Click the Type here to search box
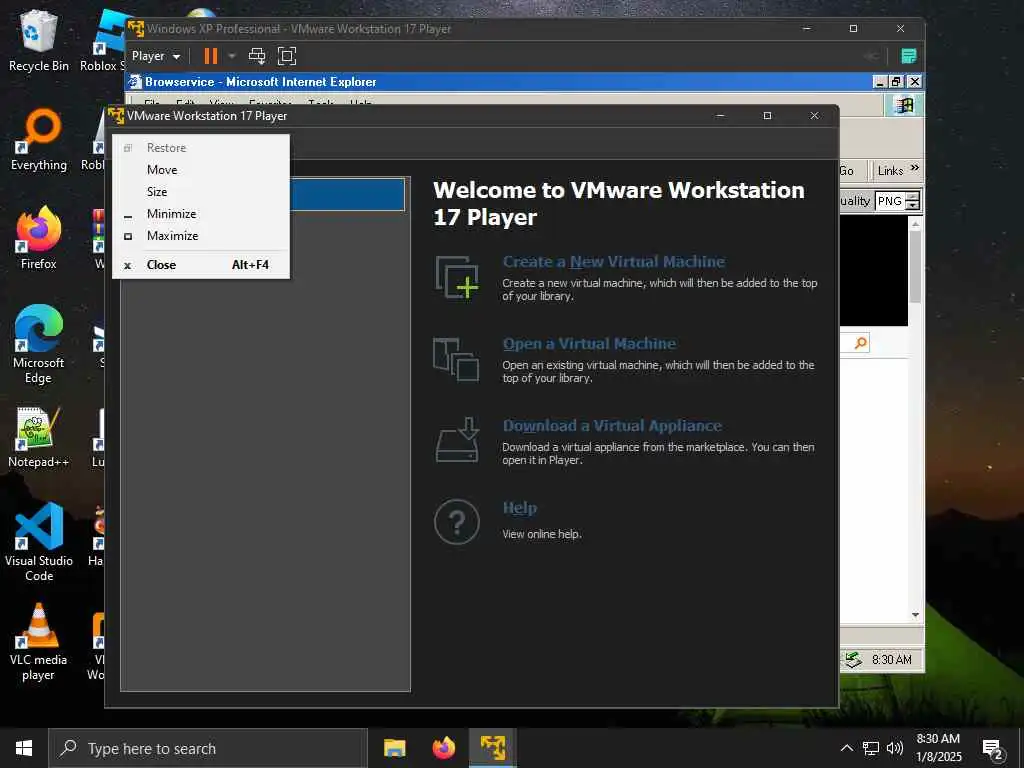The height and width of the screenshot is (768, 1024). pyautogui.click(x=208, y=748)
